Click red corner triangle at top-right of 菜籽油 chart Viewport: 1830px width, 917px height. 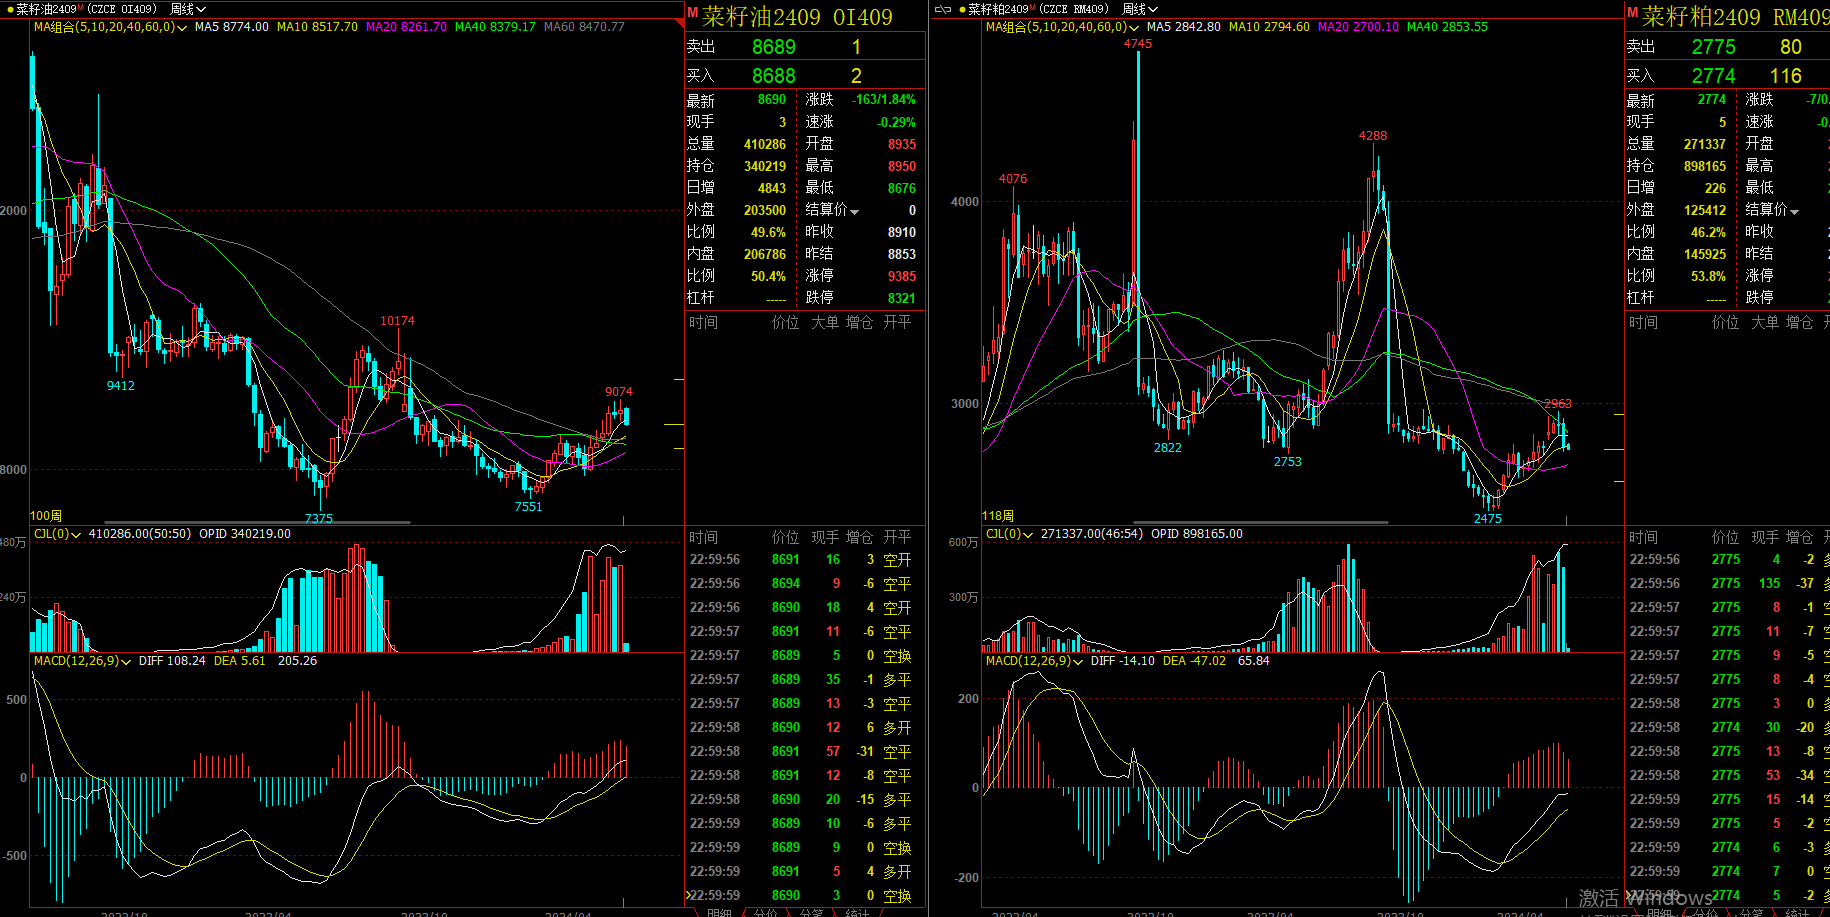[x=680, y=22]
